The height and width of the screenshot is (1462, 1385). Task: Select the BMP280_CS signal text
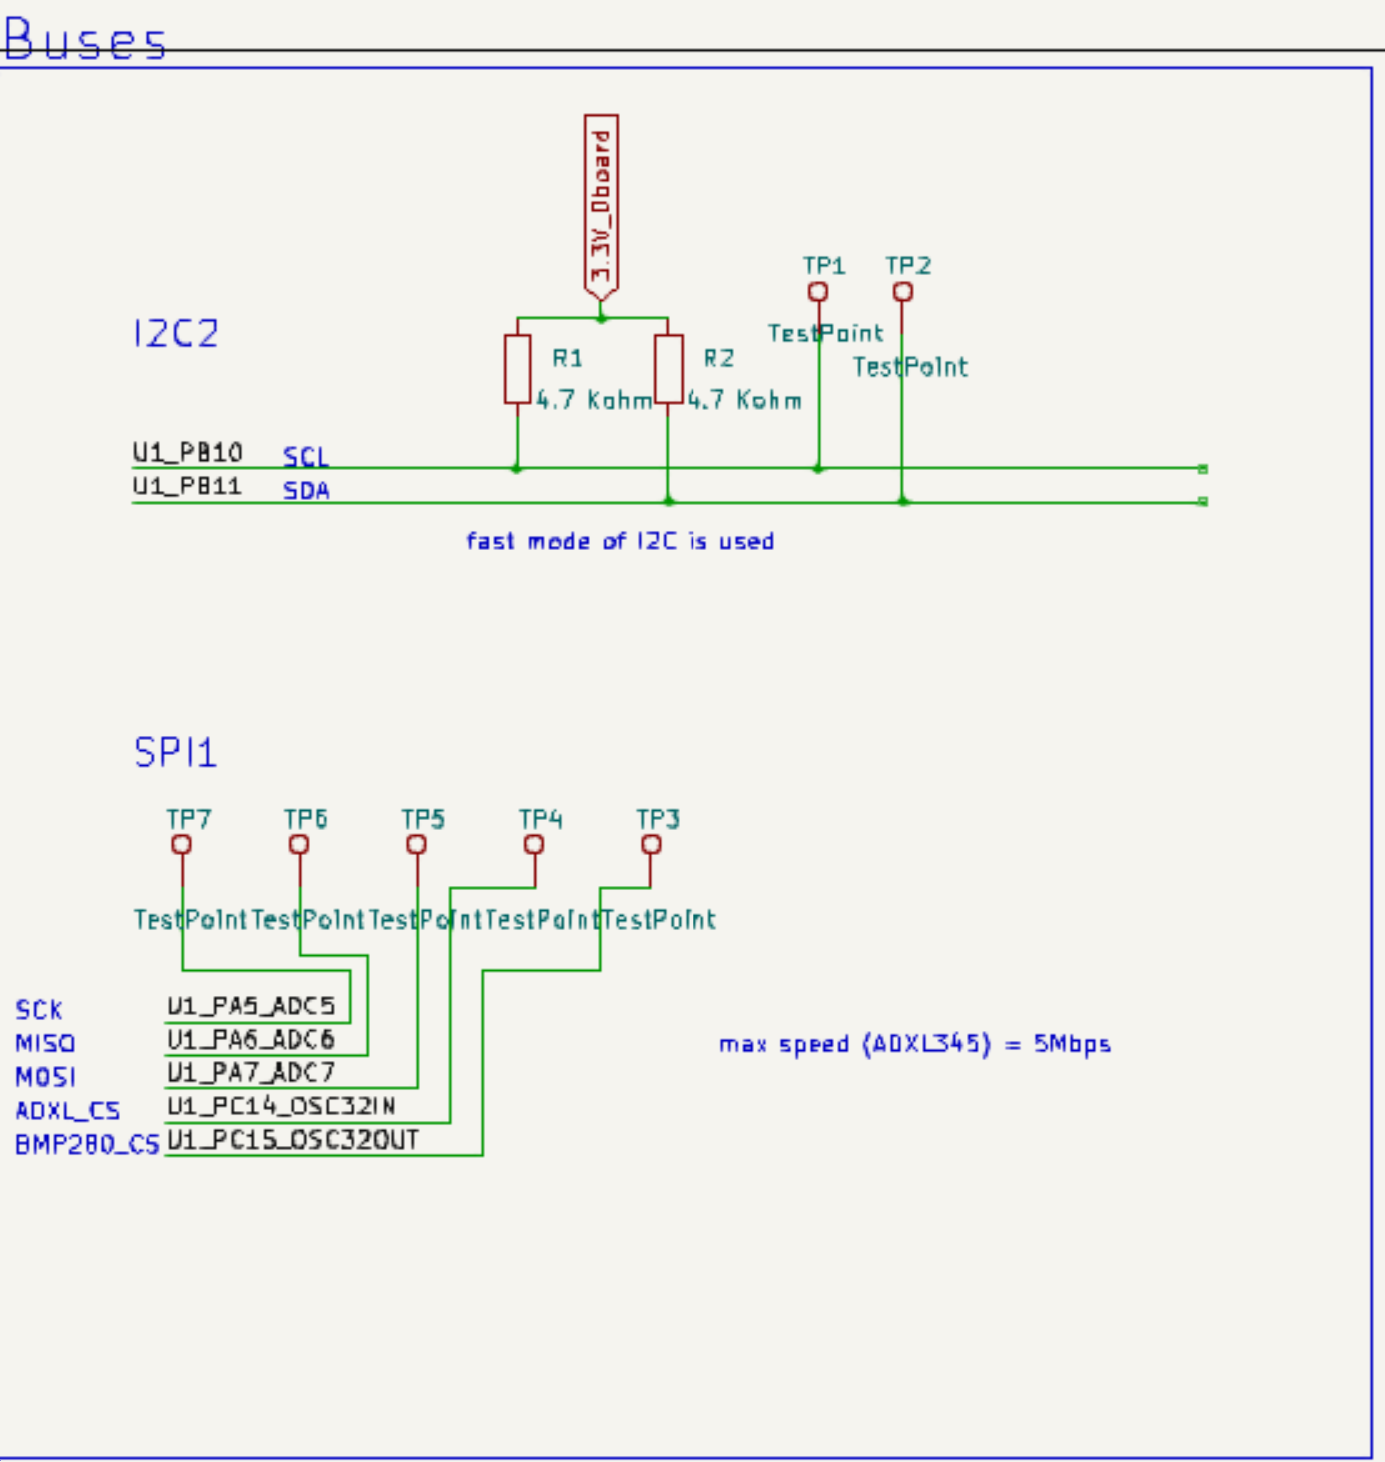[x=87, y=1144]
